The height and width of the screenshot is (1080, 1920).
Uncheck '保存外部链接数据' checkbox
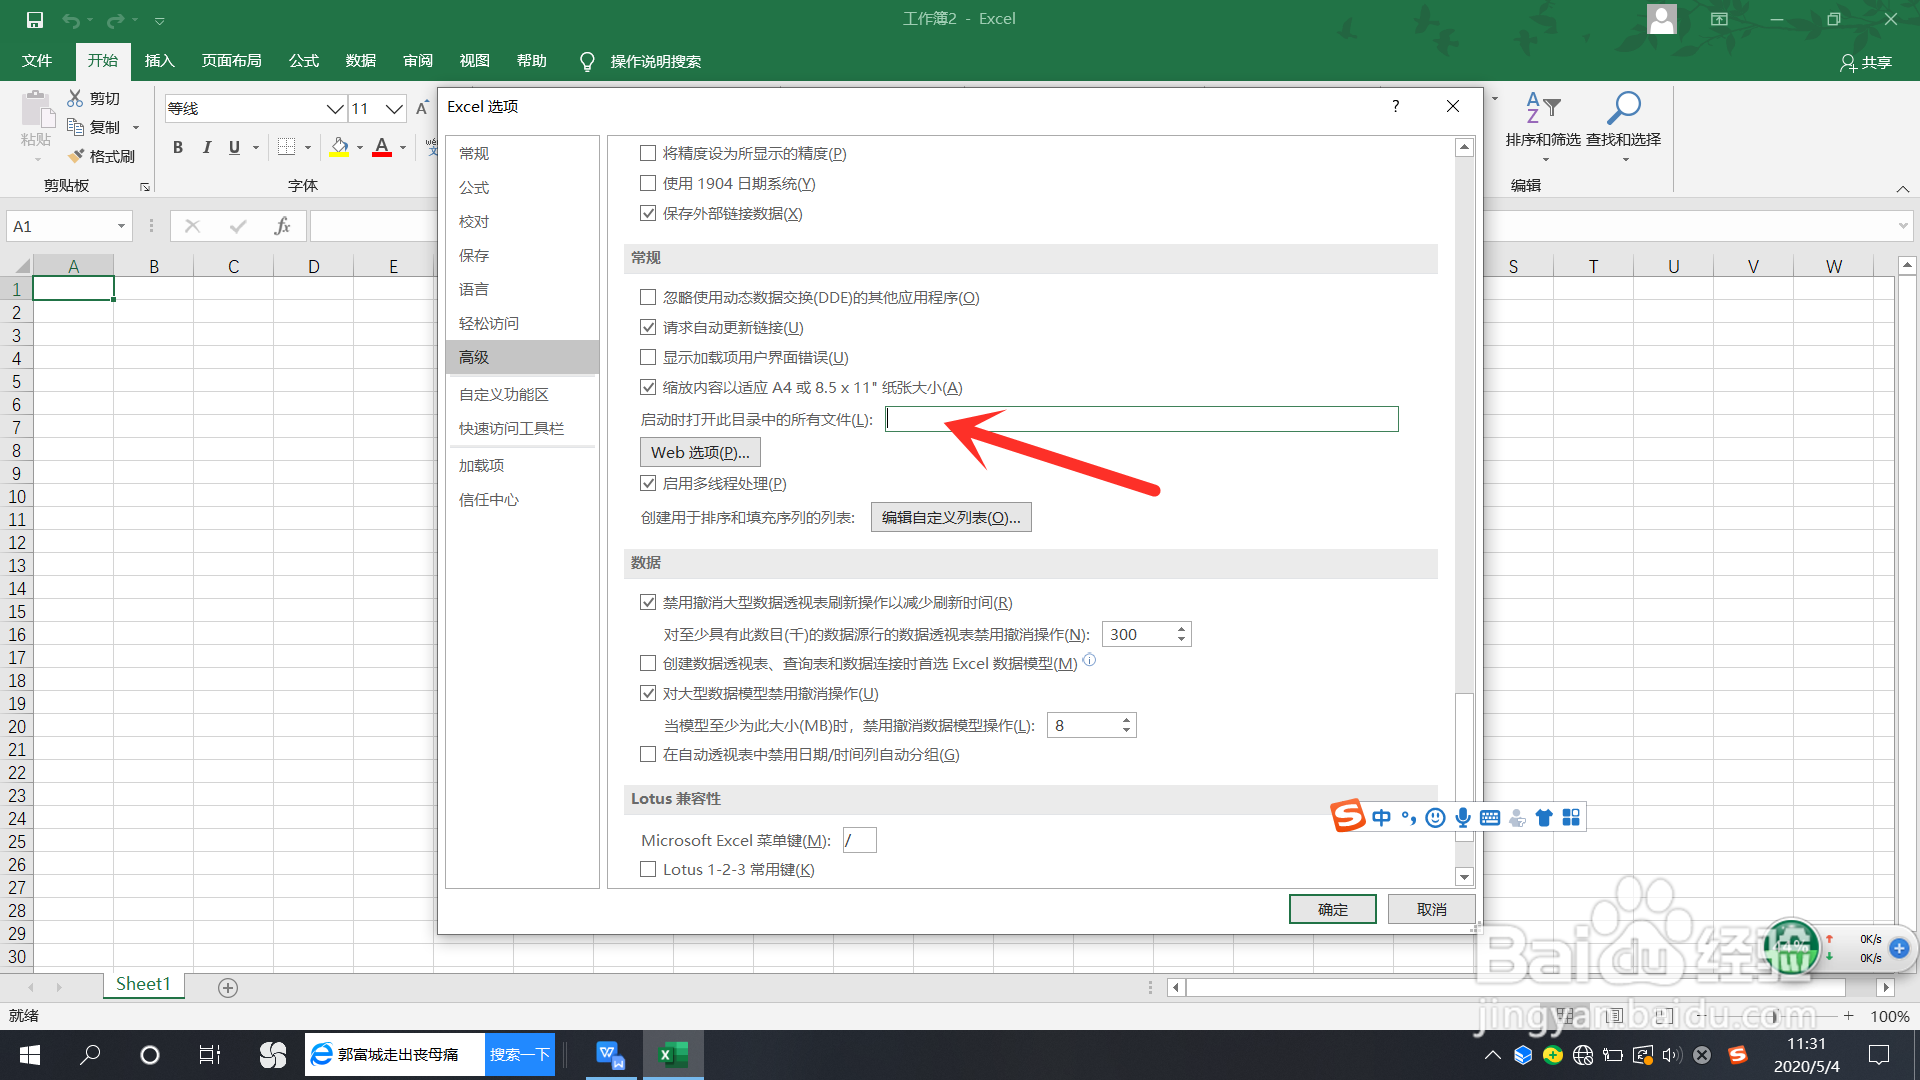coord(648,213)
